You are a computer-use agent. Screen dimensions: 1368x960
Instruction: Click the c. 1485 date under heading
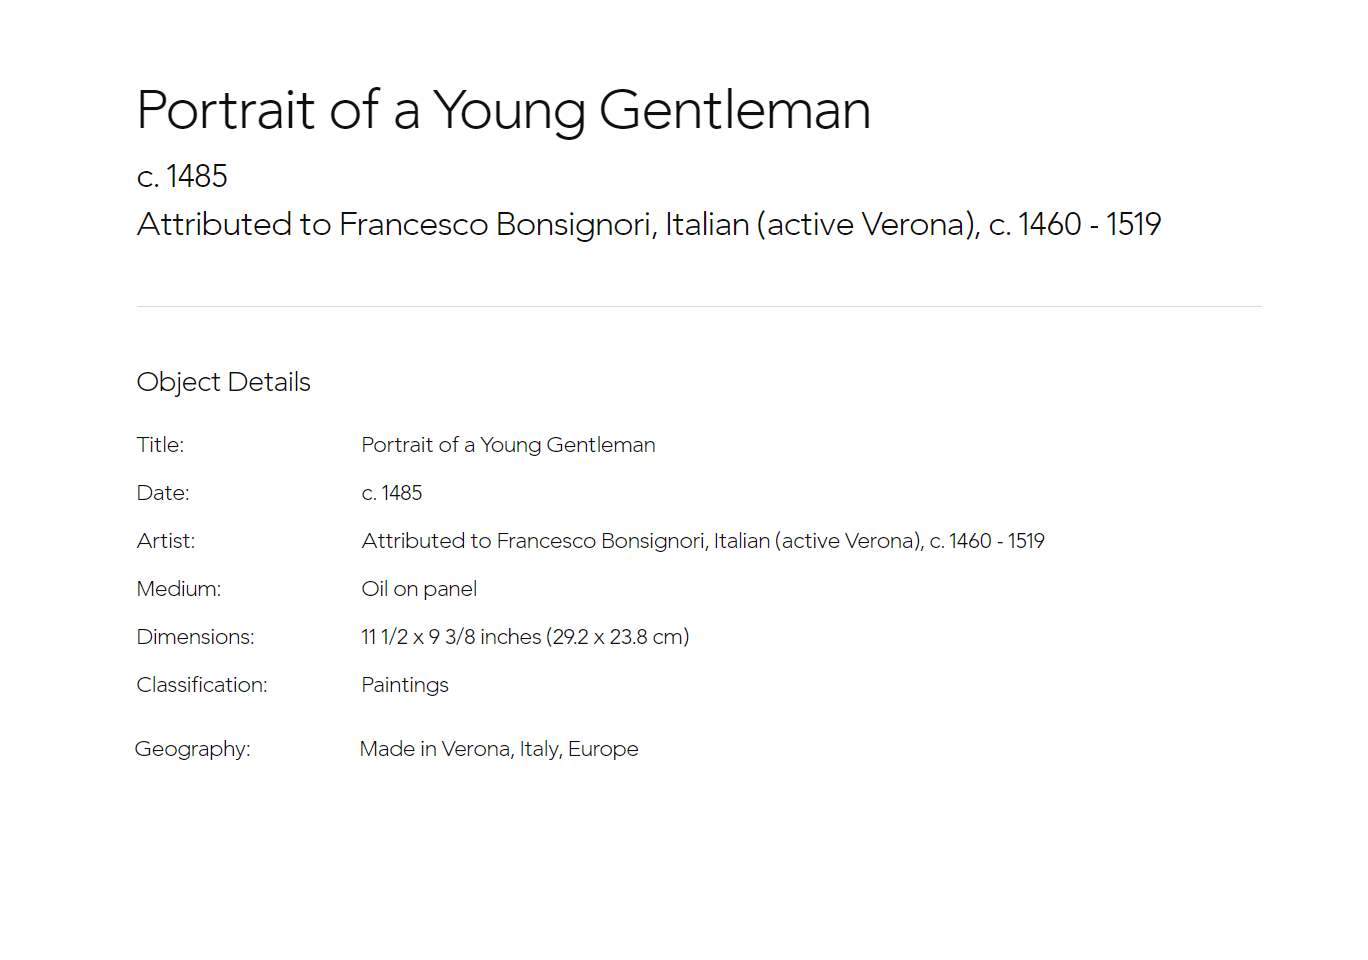point(182,177)
